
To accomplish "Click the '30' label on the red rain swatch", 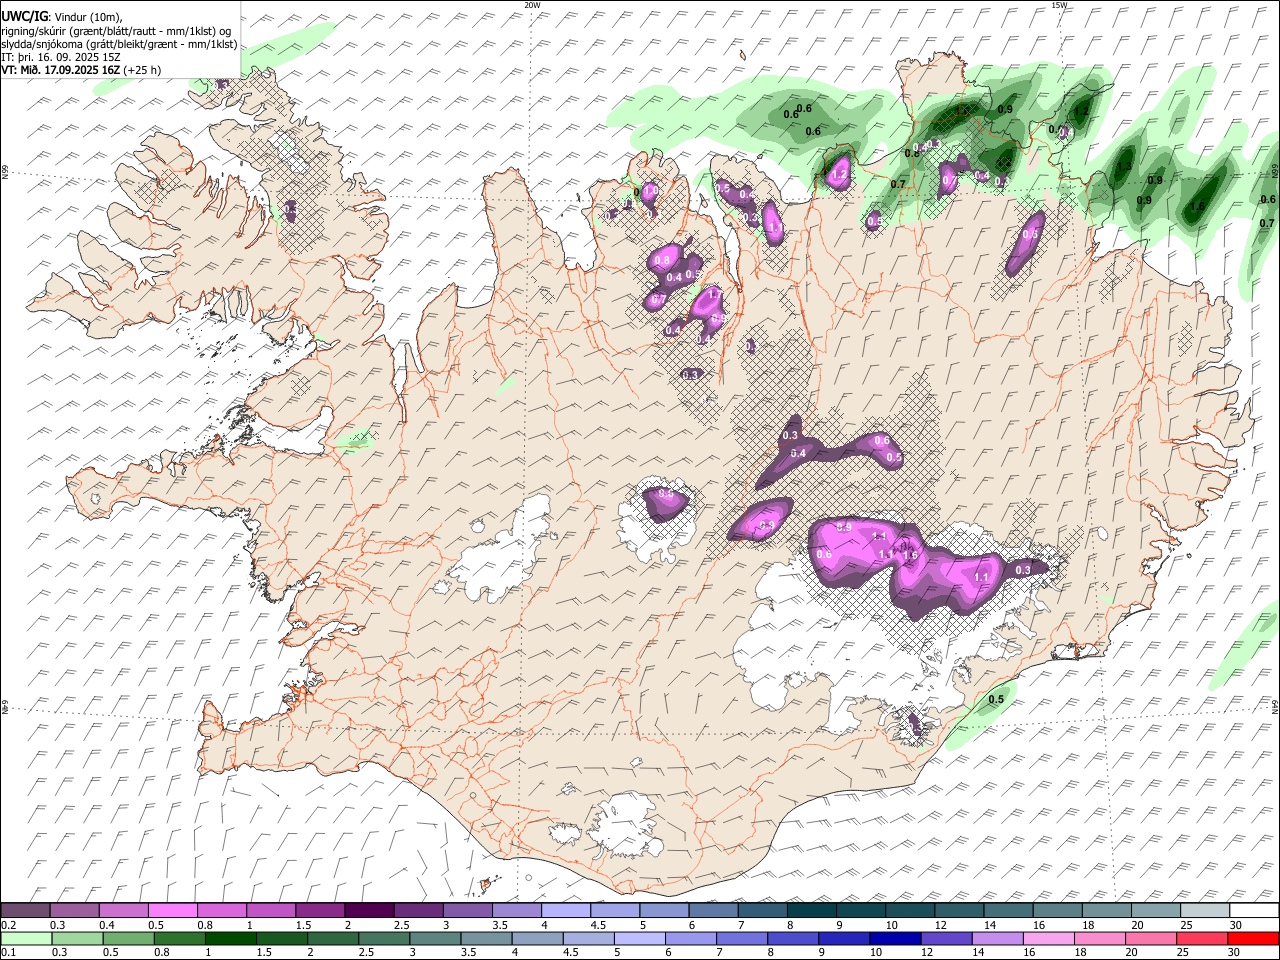I will tap(1236, 953).
